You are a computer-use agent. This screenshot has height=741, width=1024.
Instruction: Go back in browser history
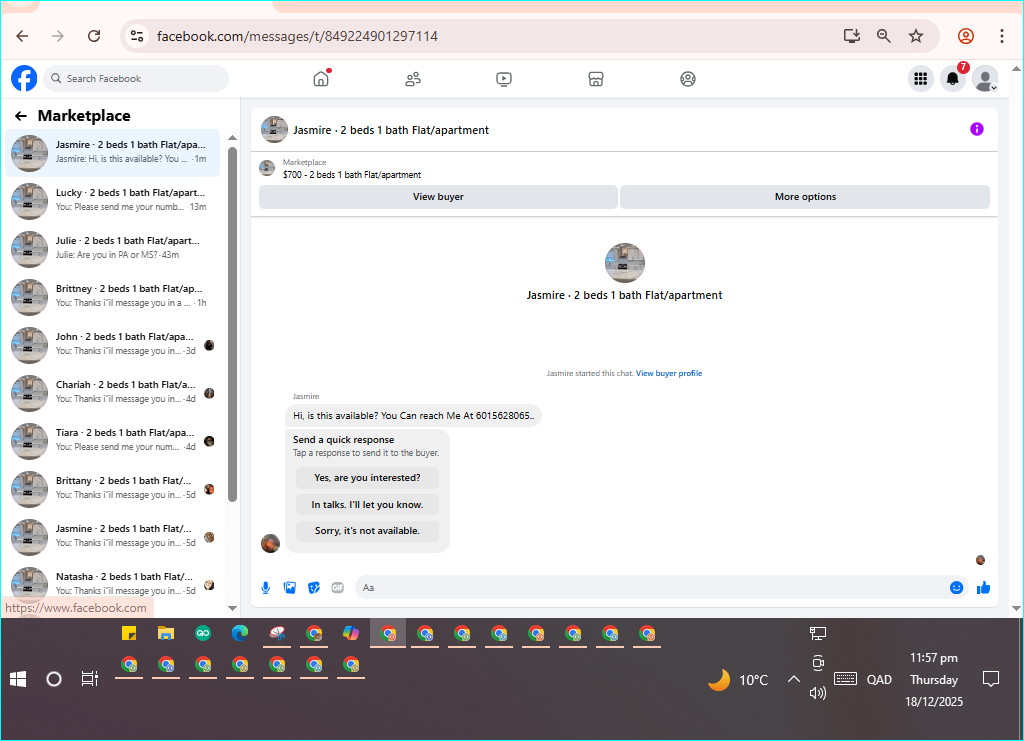pos(22,36)
